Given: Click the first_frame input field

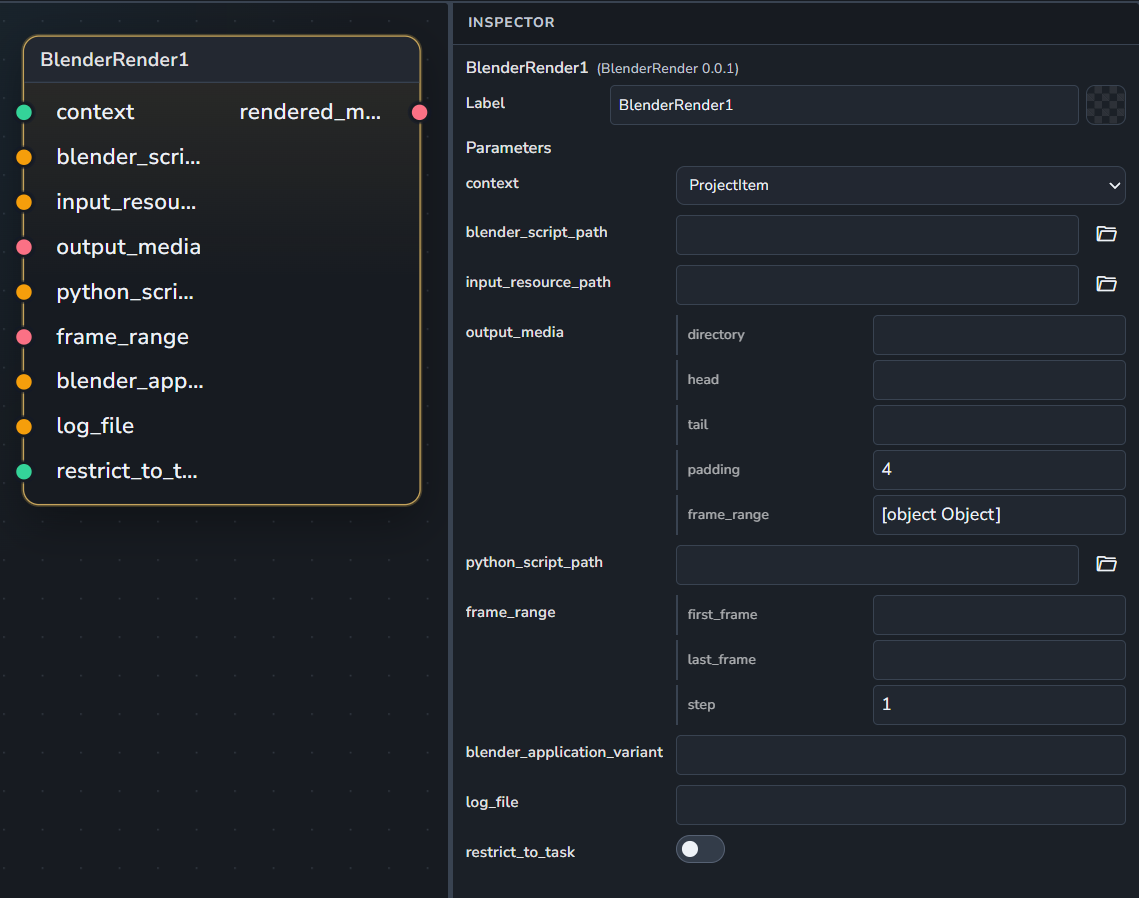Looking at the screenshot, I should [x=999, y=615].
